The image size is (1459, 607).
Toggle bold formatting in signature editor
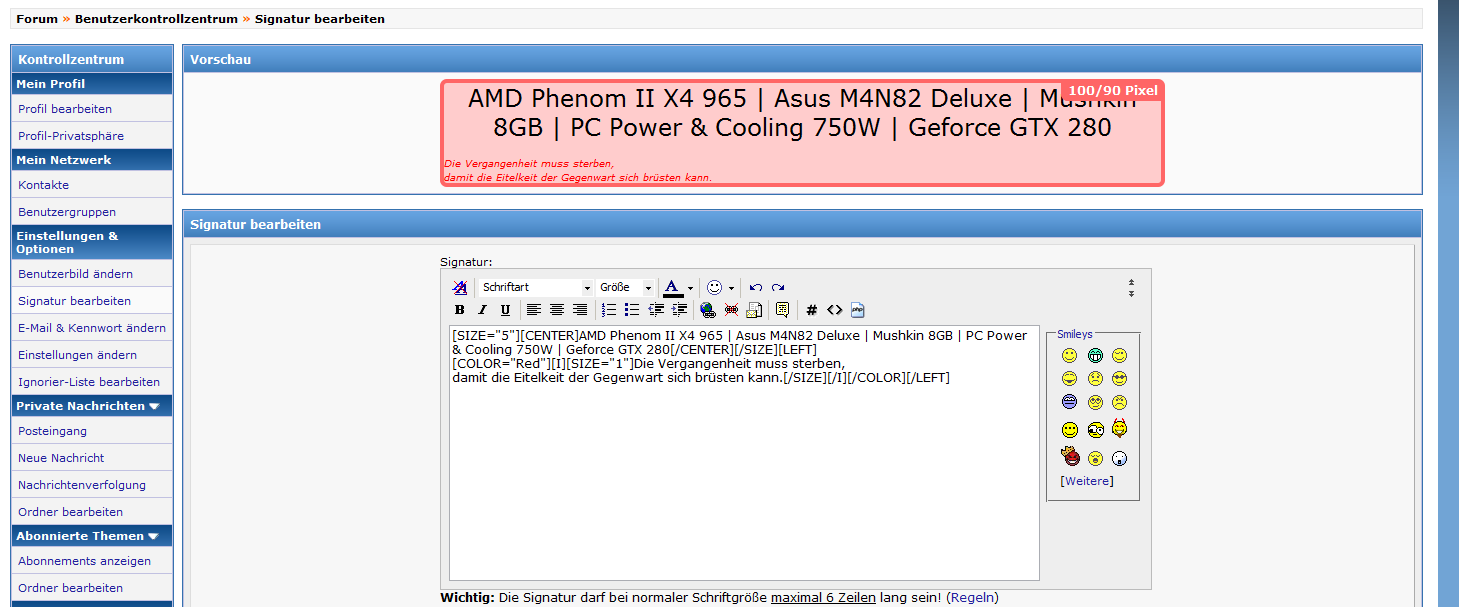coord(460,310)
